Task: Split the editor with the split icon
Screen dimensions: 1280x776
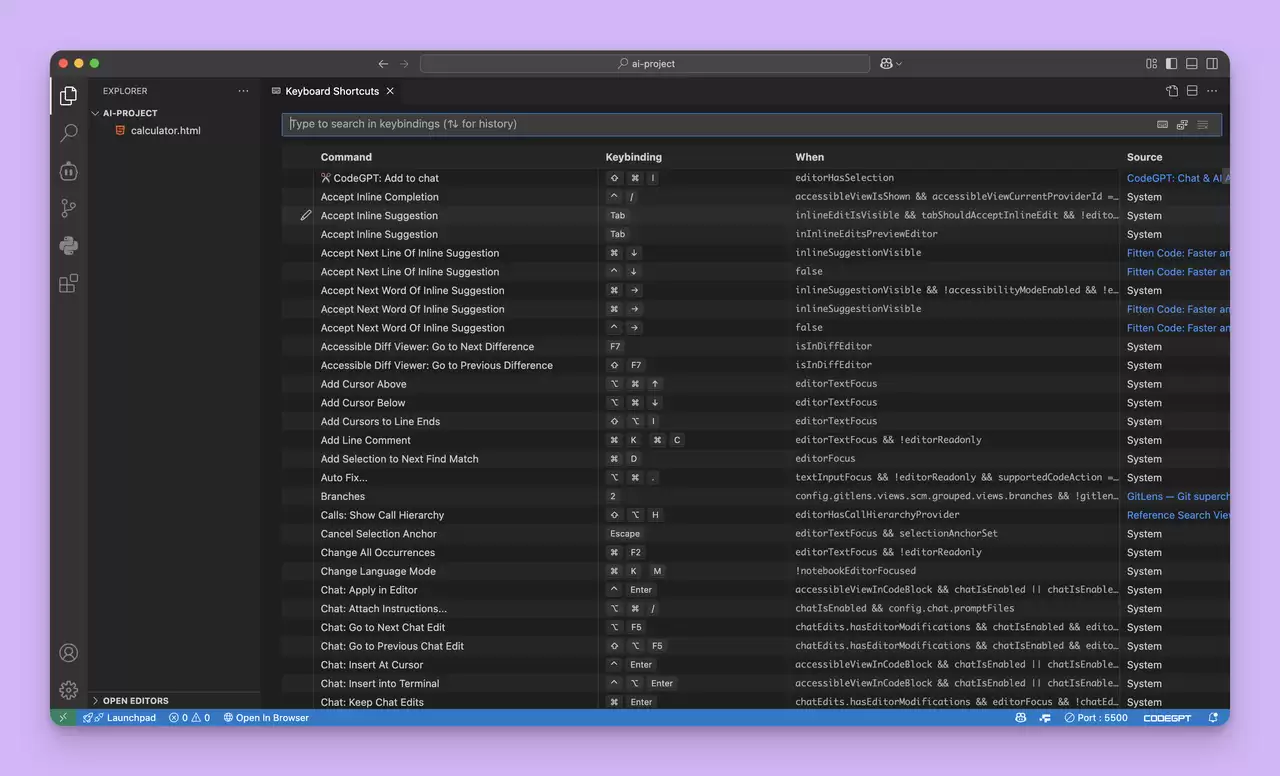Action: click(x=1192, y=91)
